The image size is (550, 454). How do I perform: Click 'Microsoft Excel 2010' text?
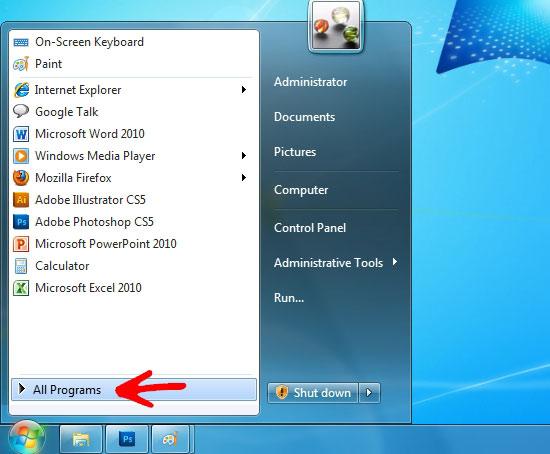pyautogui.click(x=88, y=288)
